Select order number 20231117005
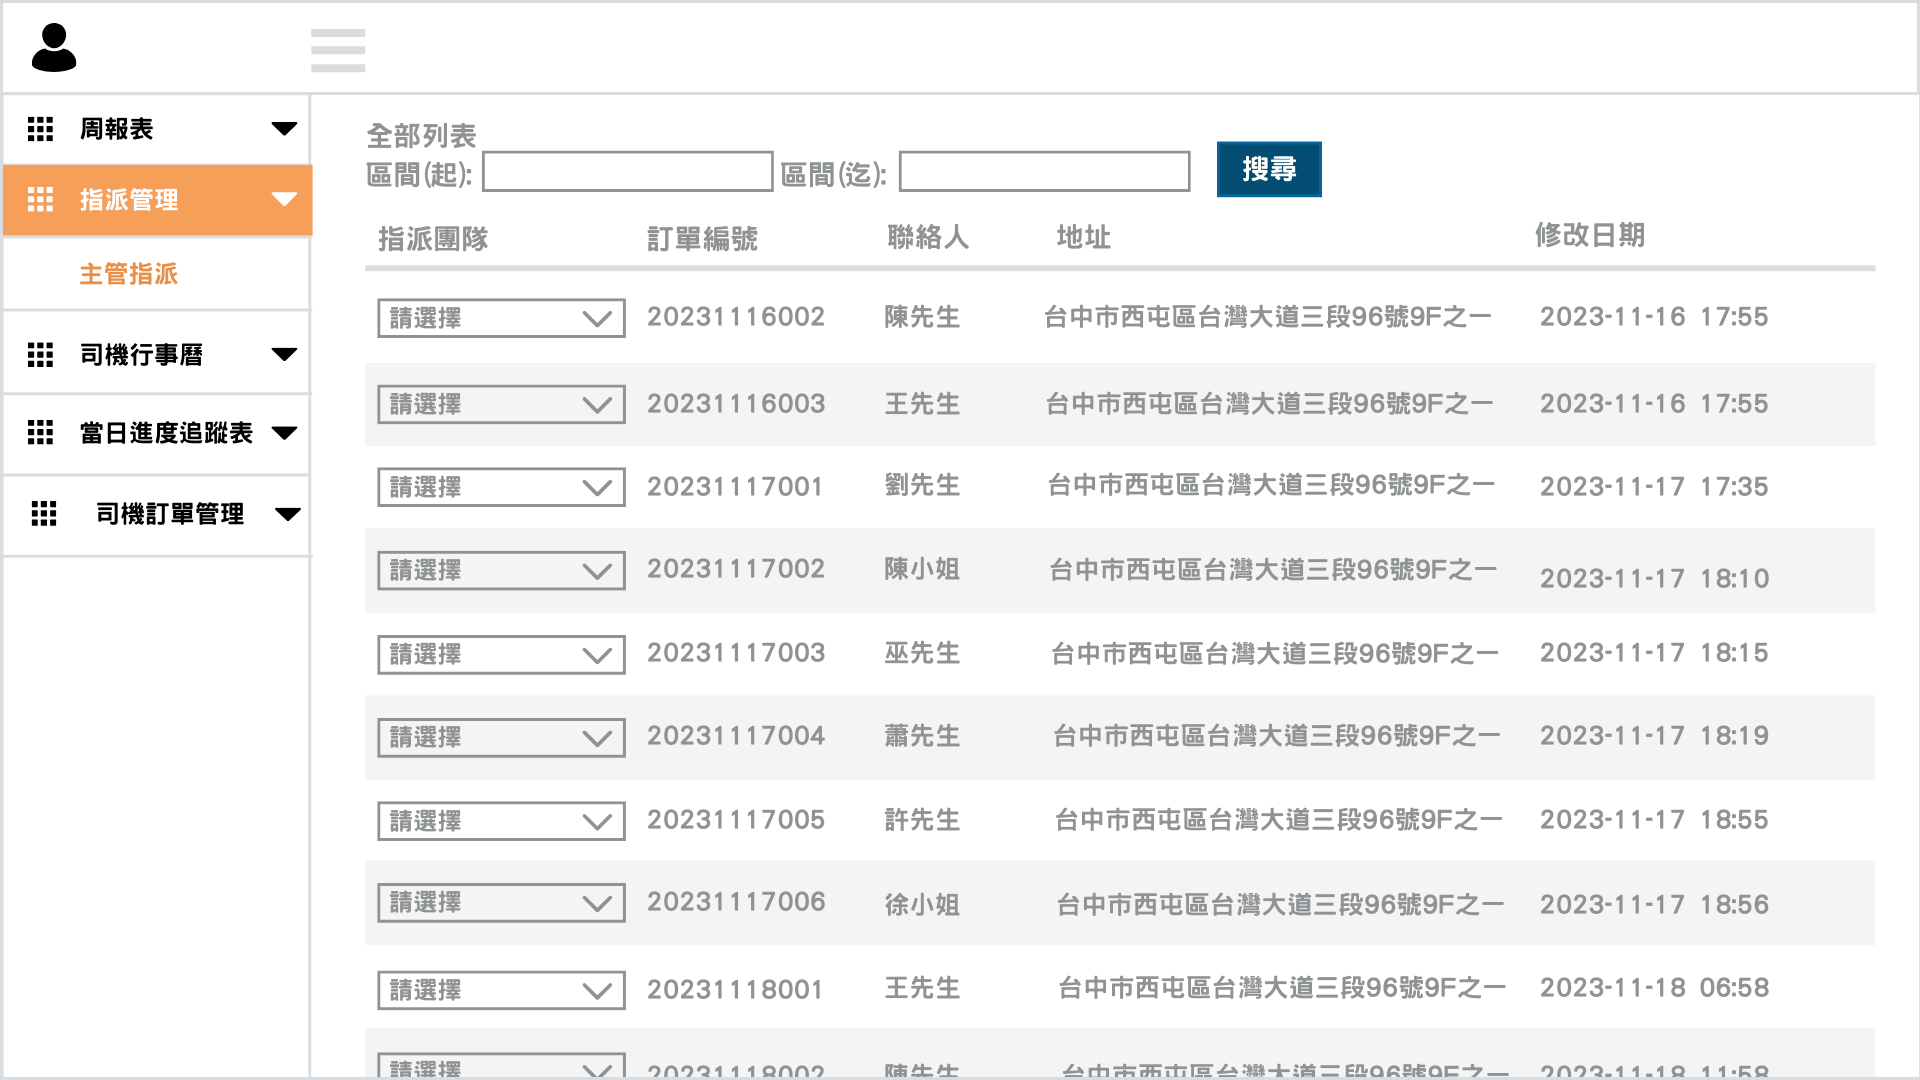The height and width of the screenshot is (1080, 1920). pyautogui.click(x=736, y=820)
